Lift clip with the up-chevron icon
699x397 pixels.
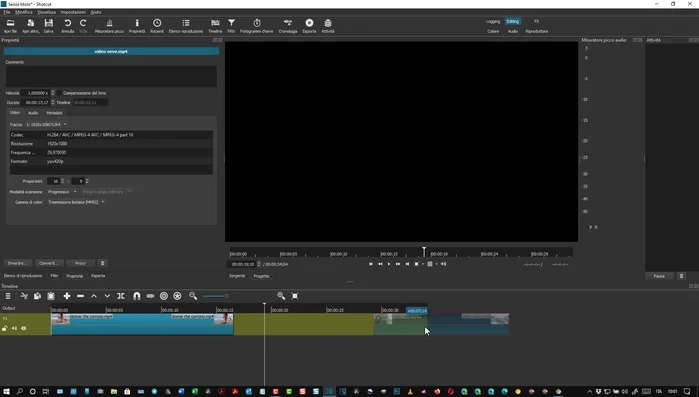click(94, 296)
